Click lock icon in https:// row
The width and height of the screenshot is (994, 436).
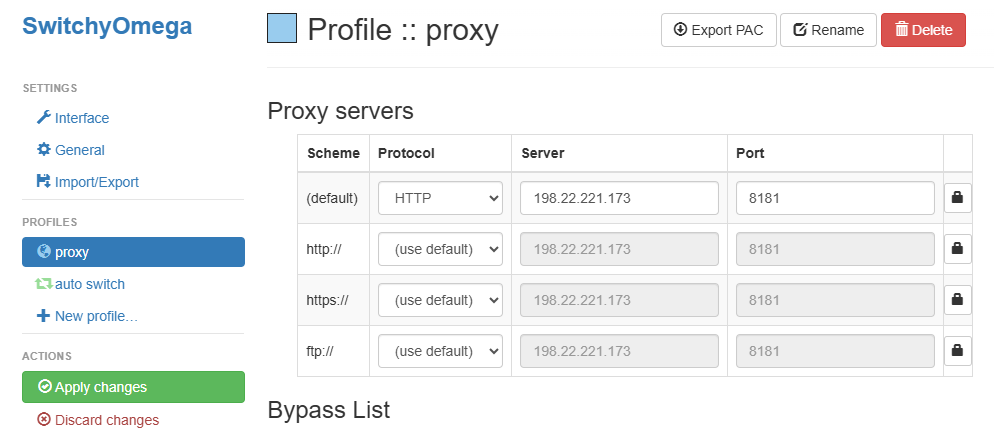coord(958,300)
